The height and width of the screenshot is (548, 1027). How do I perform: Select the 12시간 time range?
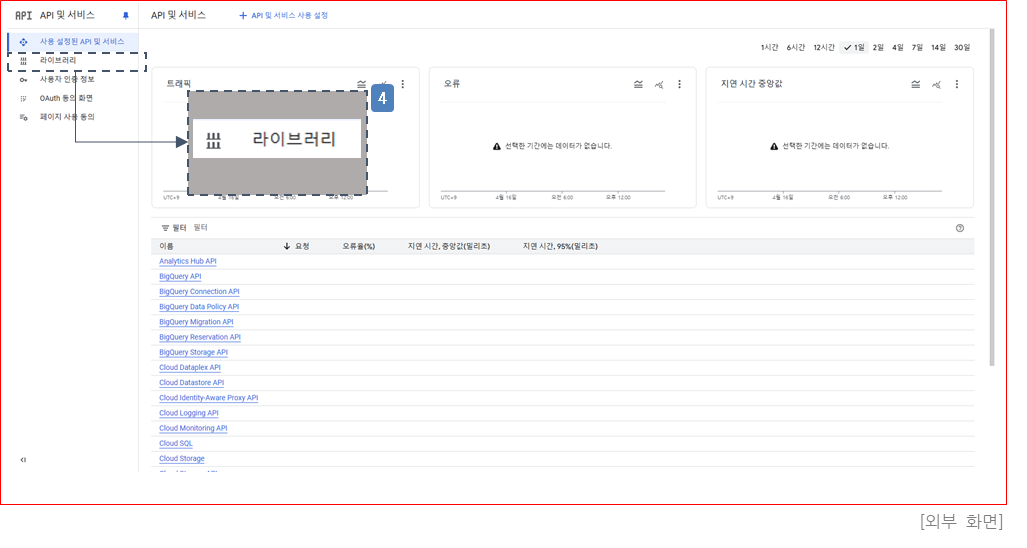click(x=823, y=47)
